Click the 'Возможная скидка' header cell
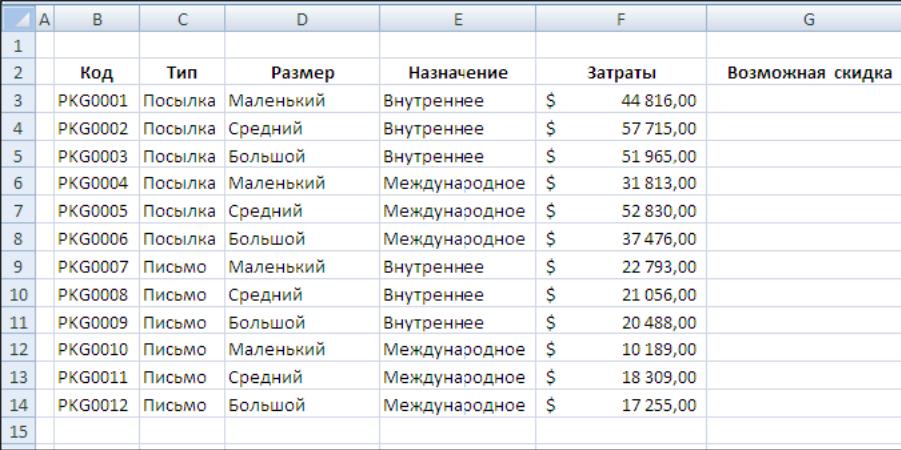The width and height of the screenshot is (901, 450). coord(804,72)
